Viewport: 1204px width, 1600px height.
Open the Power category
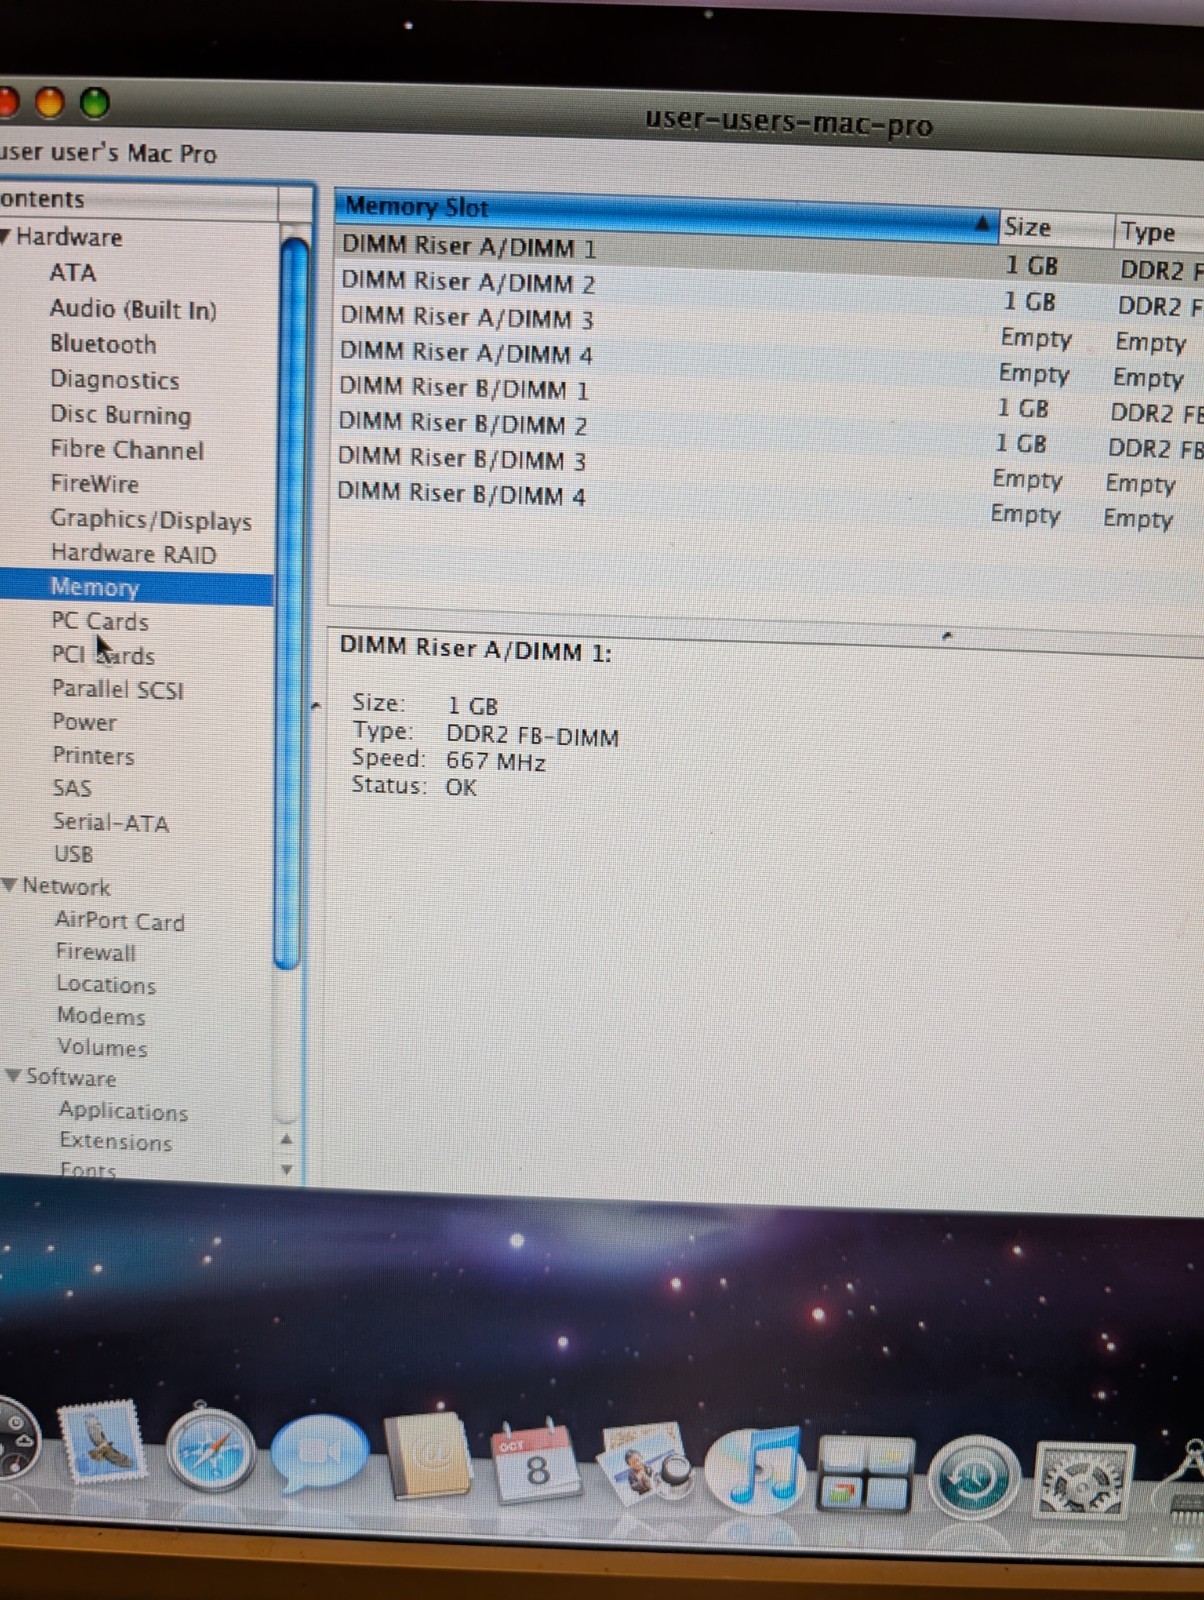click(84, 722)
